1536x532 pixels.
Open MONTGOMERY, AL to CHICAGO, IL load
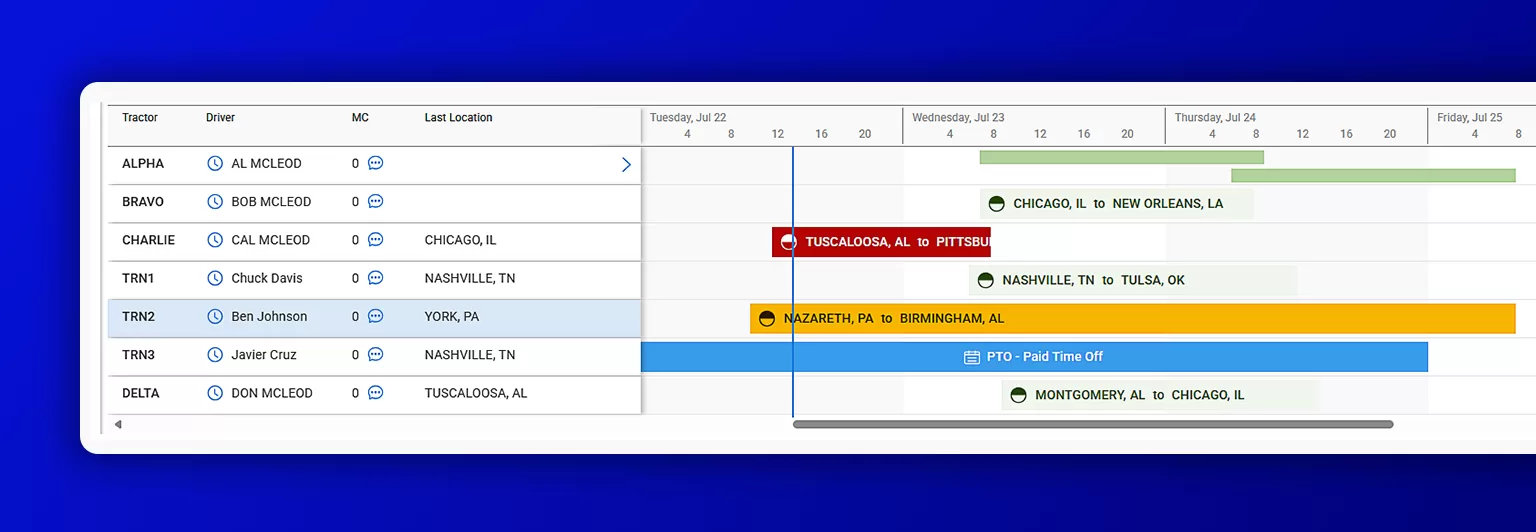(x=1160, y=395)
